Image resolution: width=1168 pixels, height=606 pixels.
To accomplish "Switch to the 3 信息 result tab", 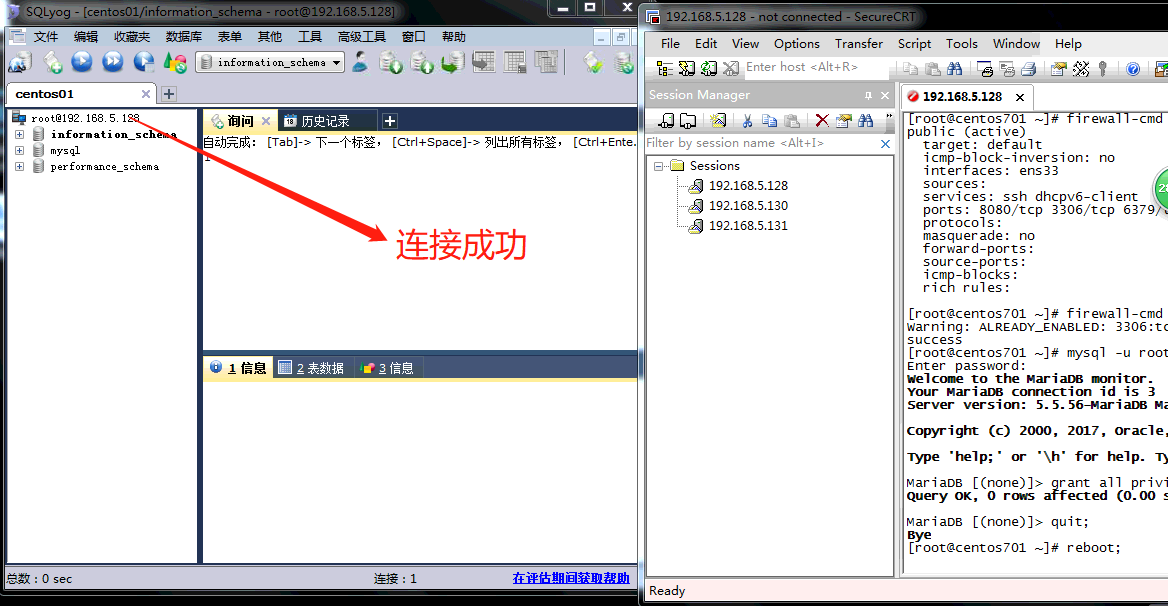I will pyautogui.click(x=387, y=368).
